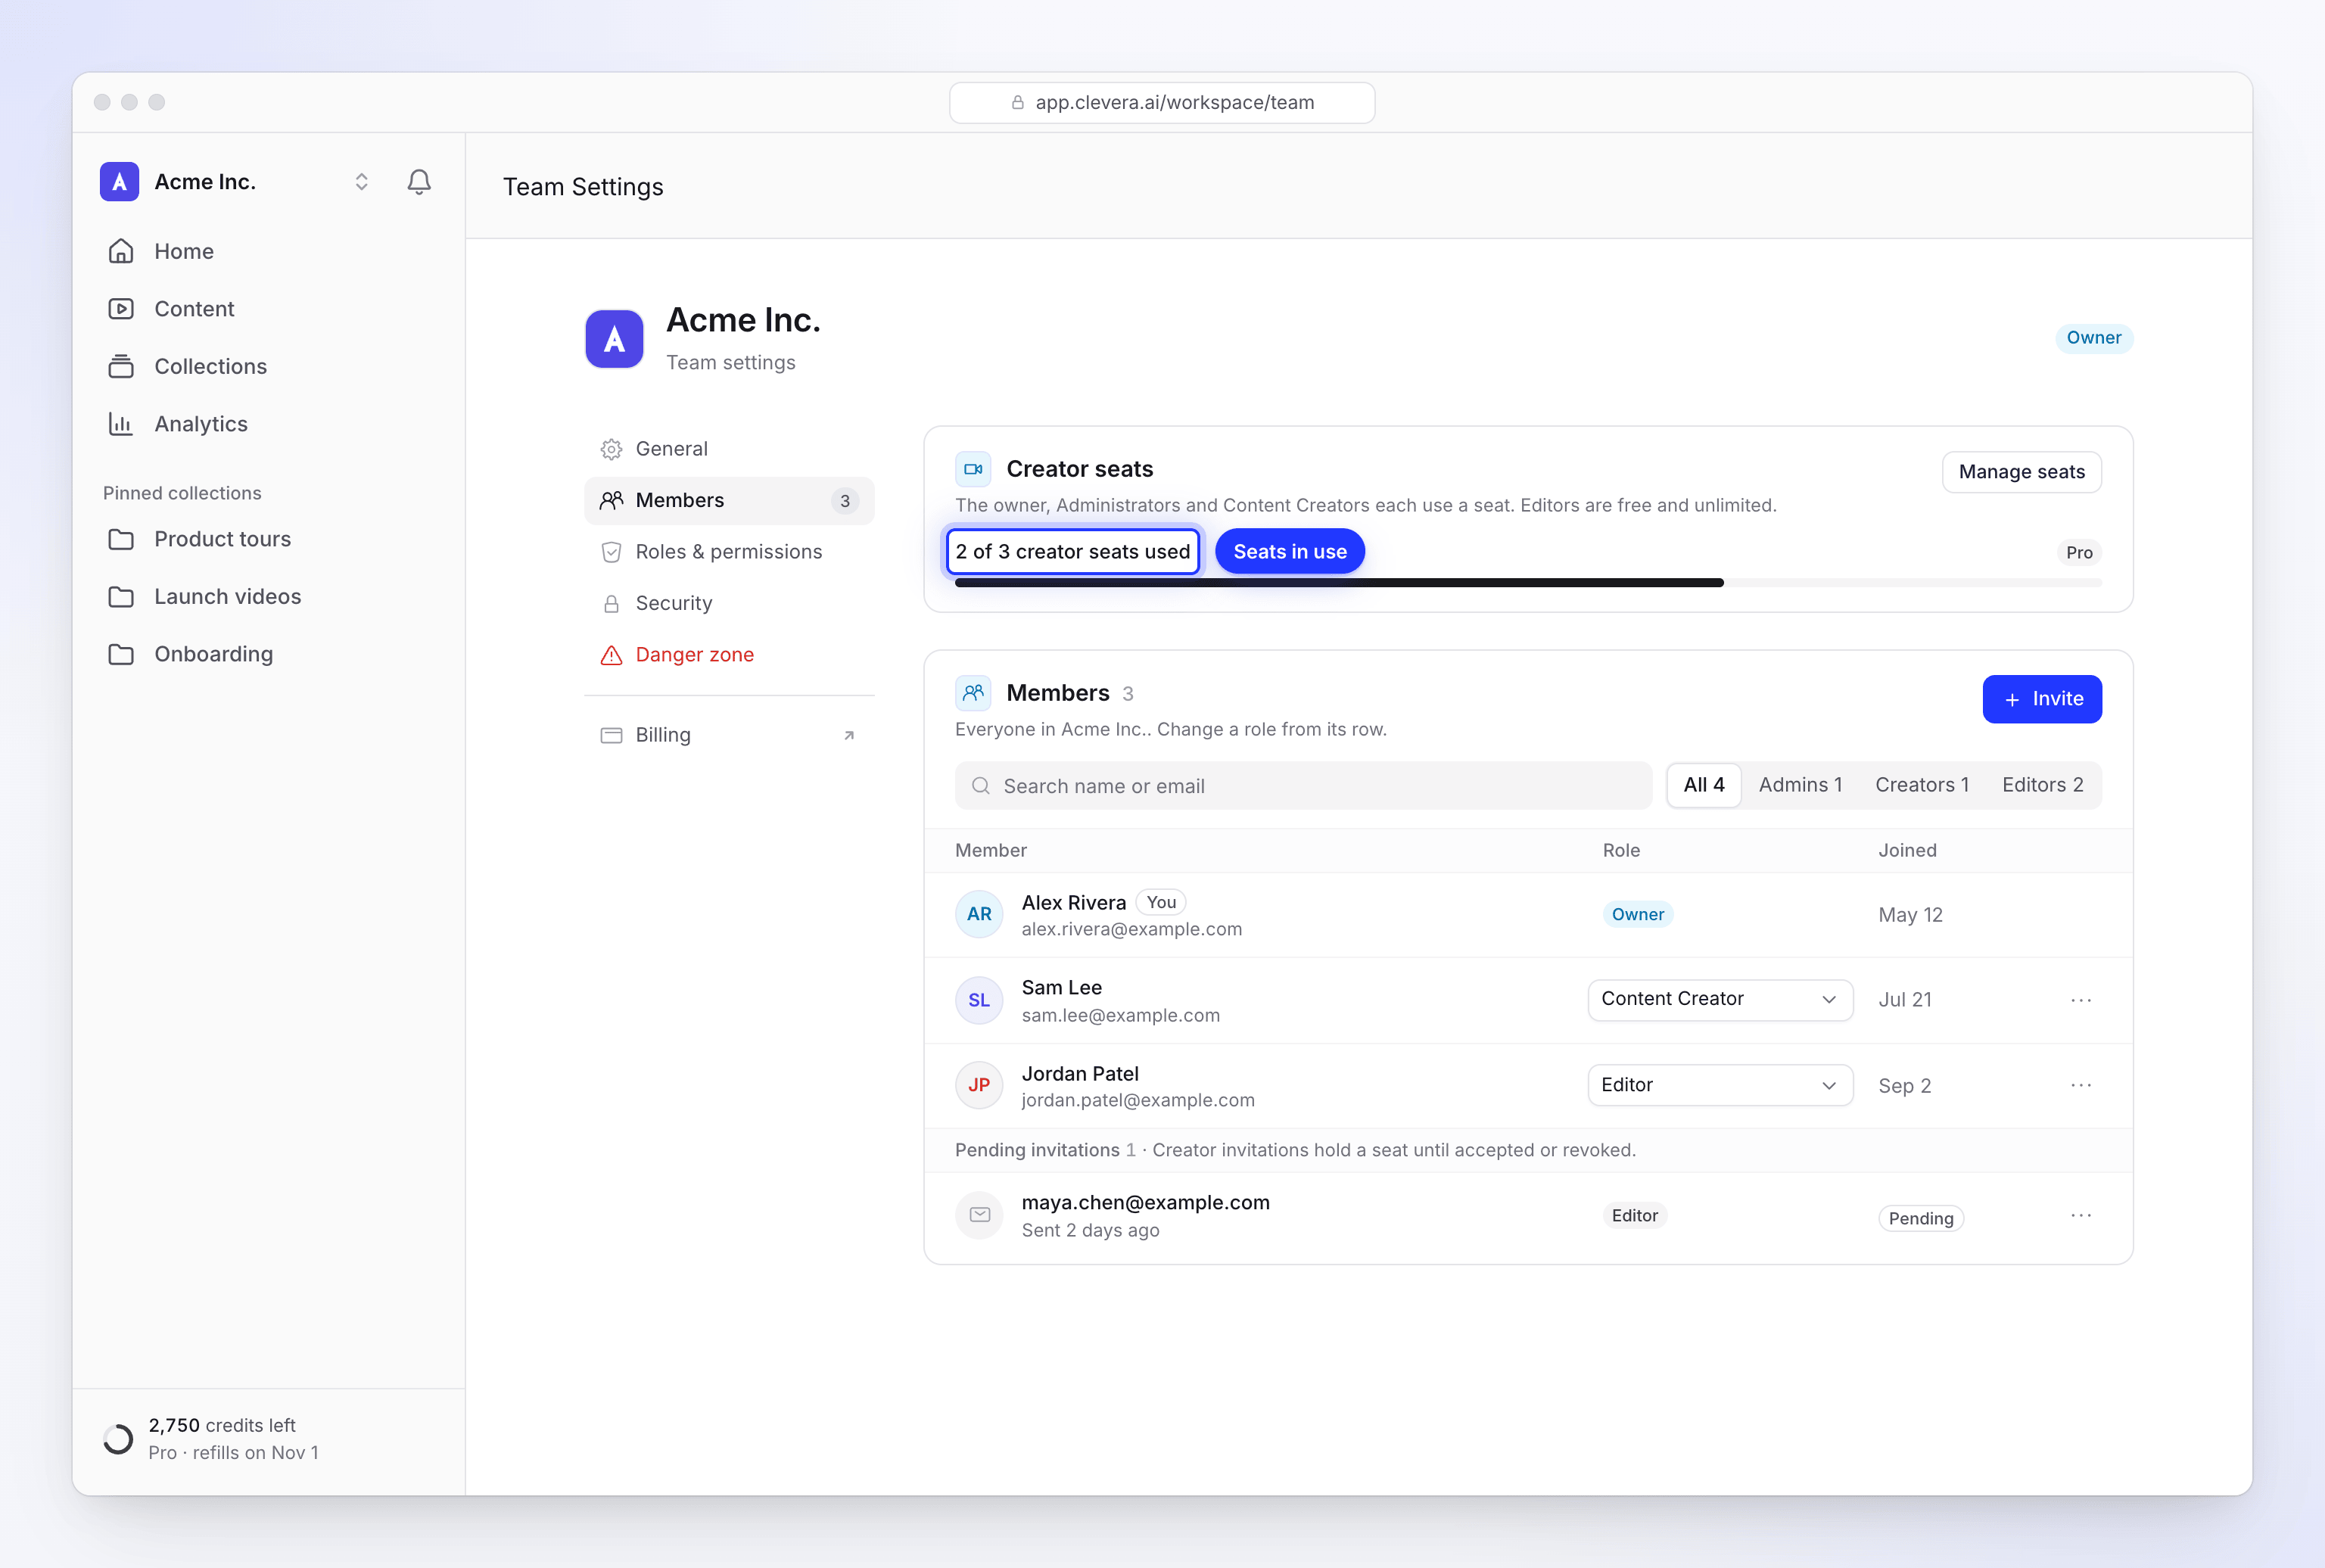Open the Danger zone section
The height and width of the screenshot is (1568, 2325).
click(729, 655)
